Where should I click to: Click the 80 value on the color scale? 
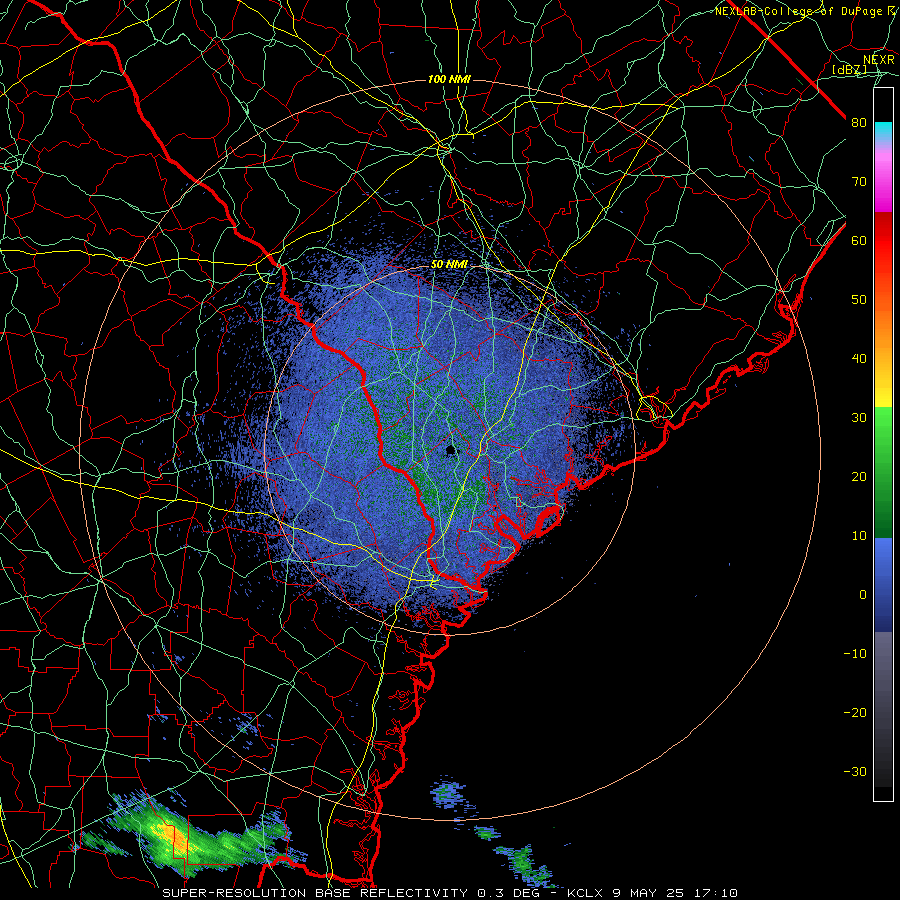tap(859, 122)
